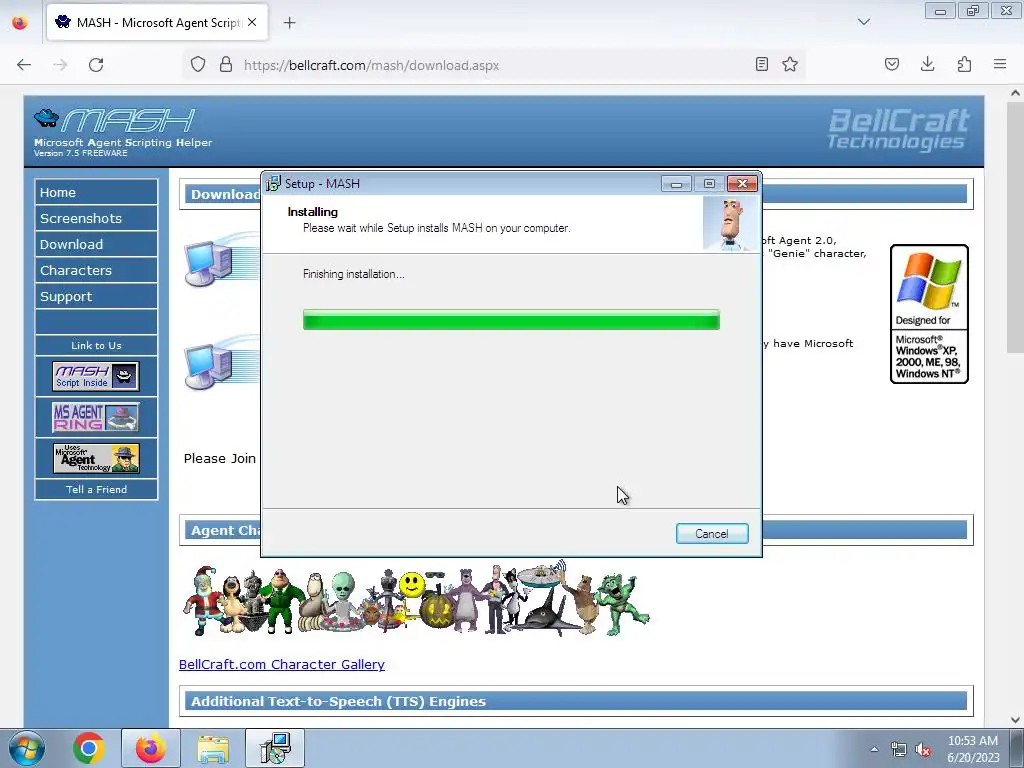The width and height of the screenshot is (1024, 768).
Task: Open the Firefox downloads arrow icon
Action: coord(927,64)
